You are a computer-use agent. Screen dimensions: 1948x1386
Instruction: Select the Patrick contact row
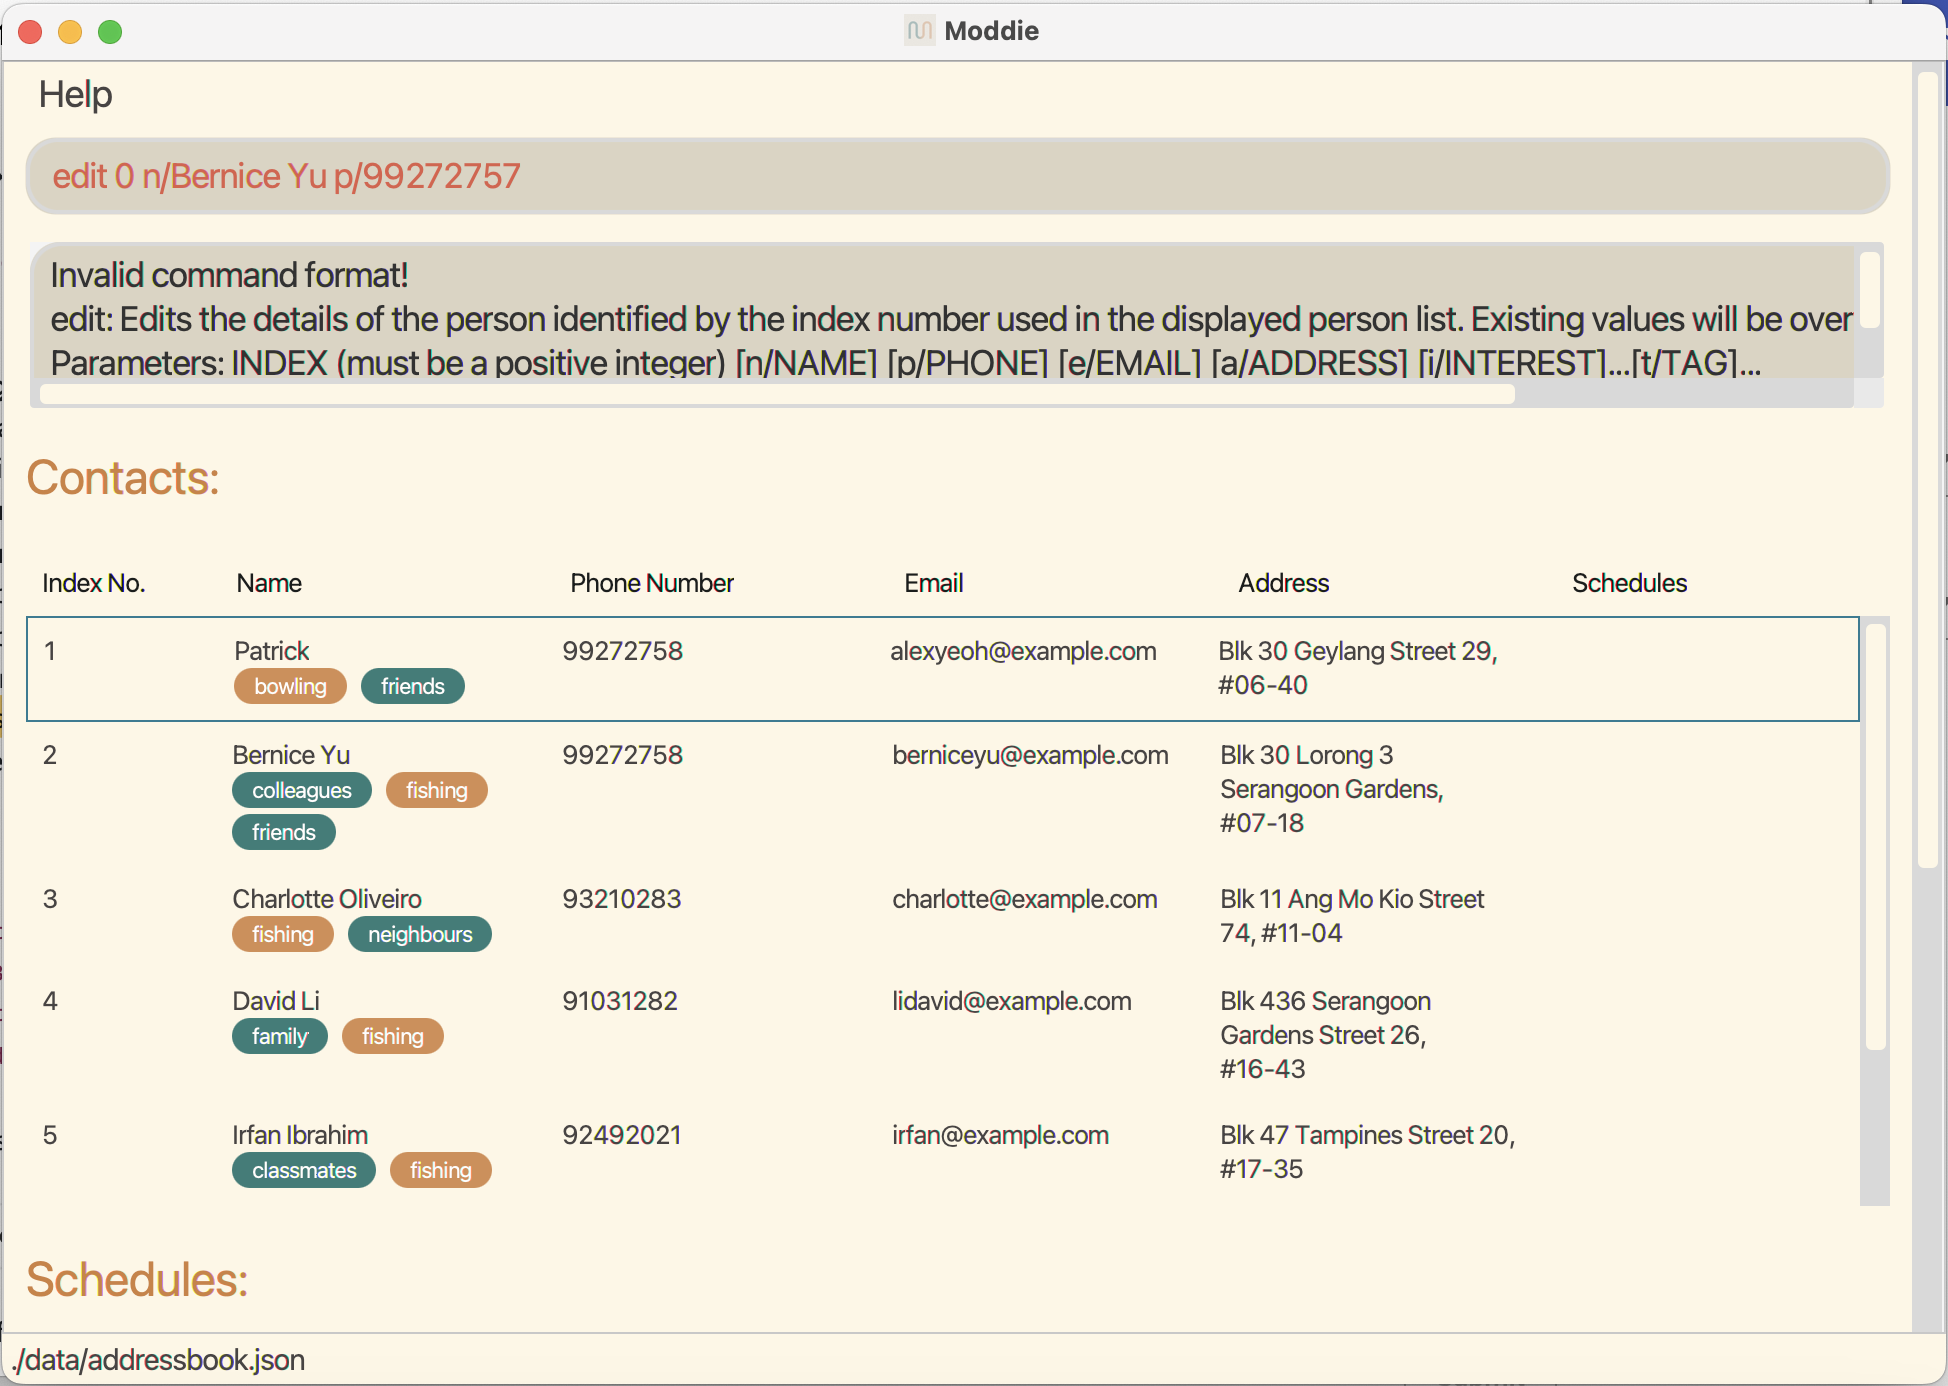940,668
